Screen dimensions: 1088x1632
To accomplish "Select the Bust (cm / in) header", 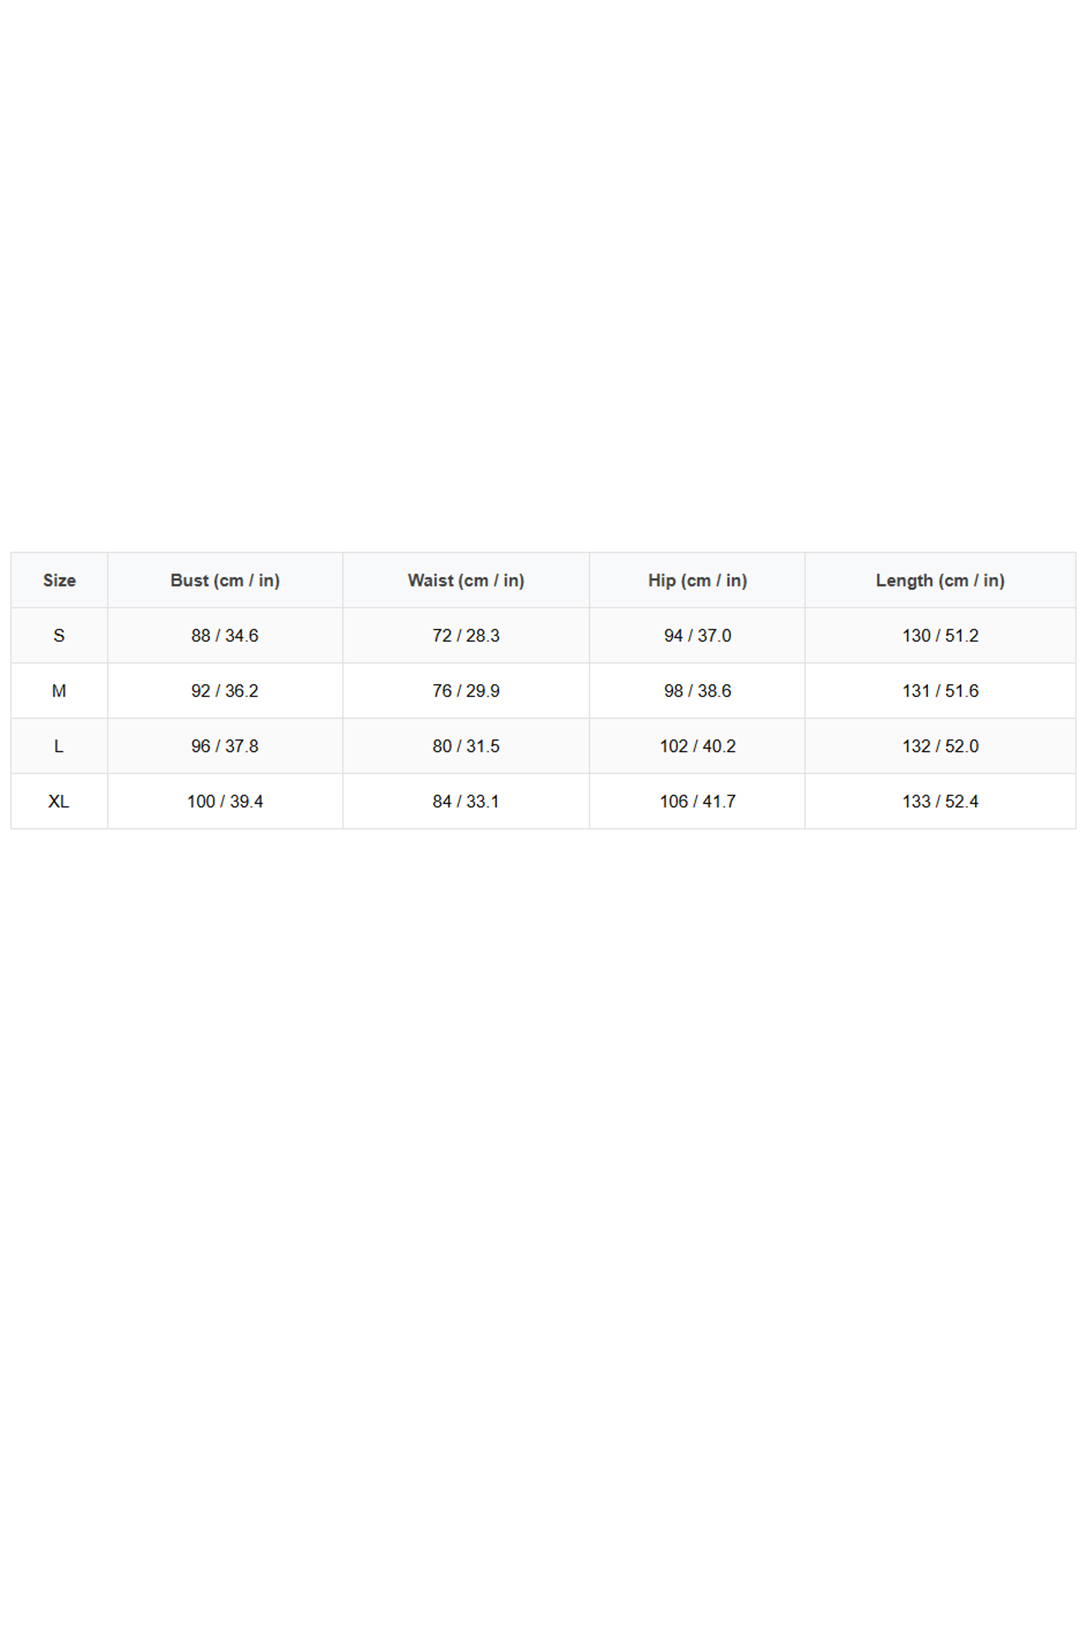I will [225, 580].
